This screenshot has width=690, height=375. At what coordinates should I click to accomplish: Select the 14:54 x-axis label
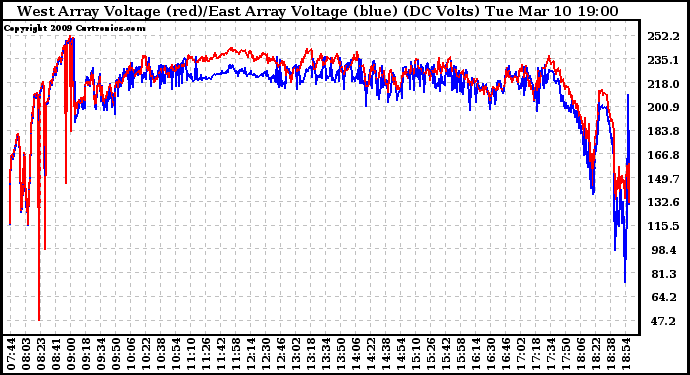click(400, 354)
